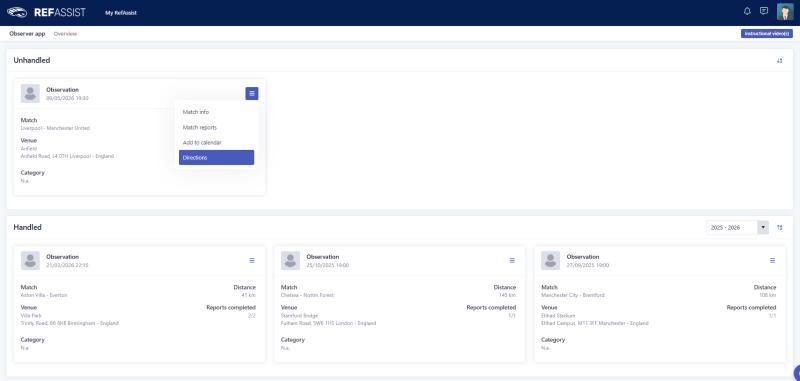Click the 41 km distance value

[x=248, y=295]
